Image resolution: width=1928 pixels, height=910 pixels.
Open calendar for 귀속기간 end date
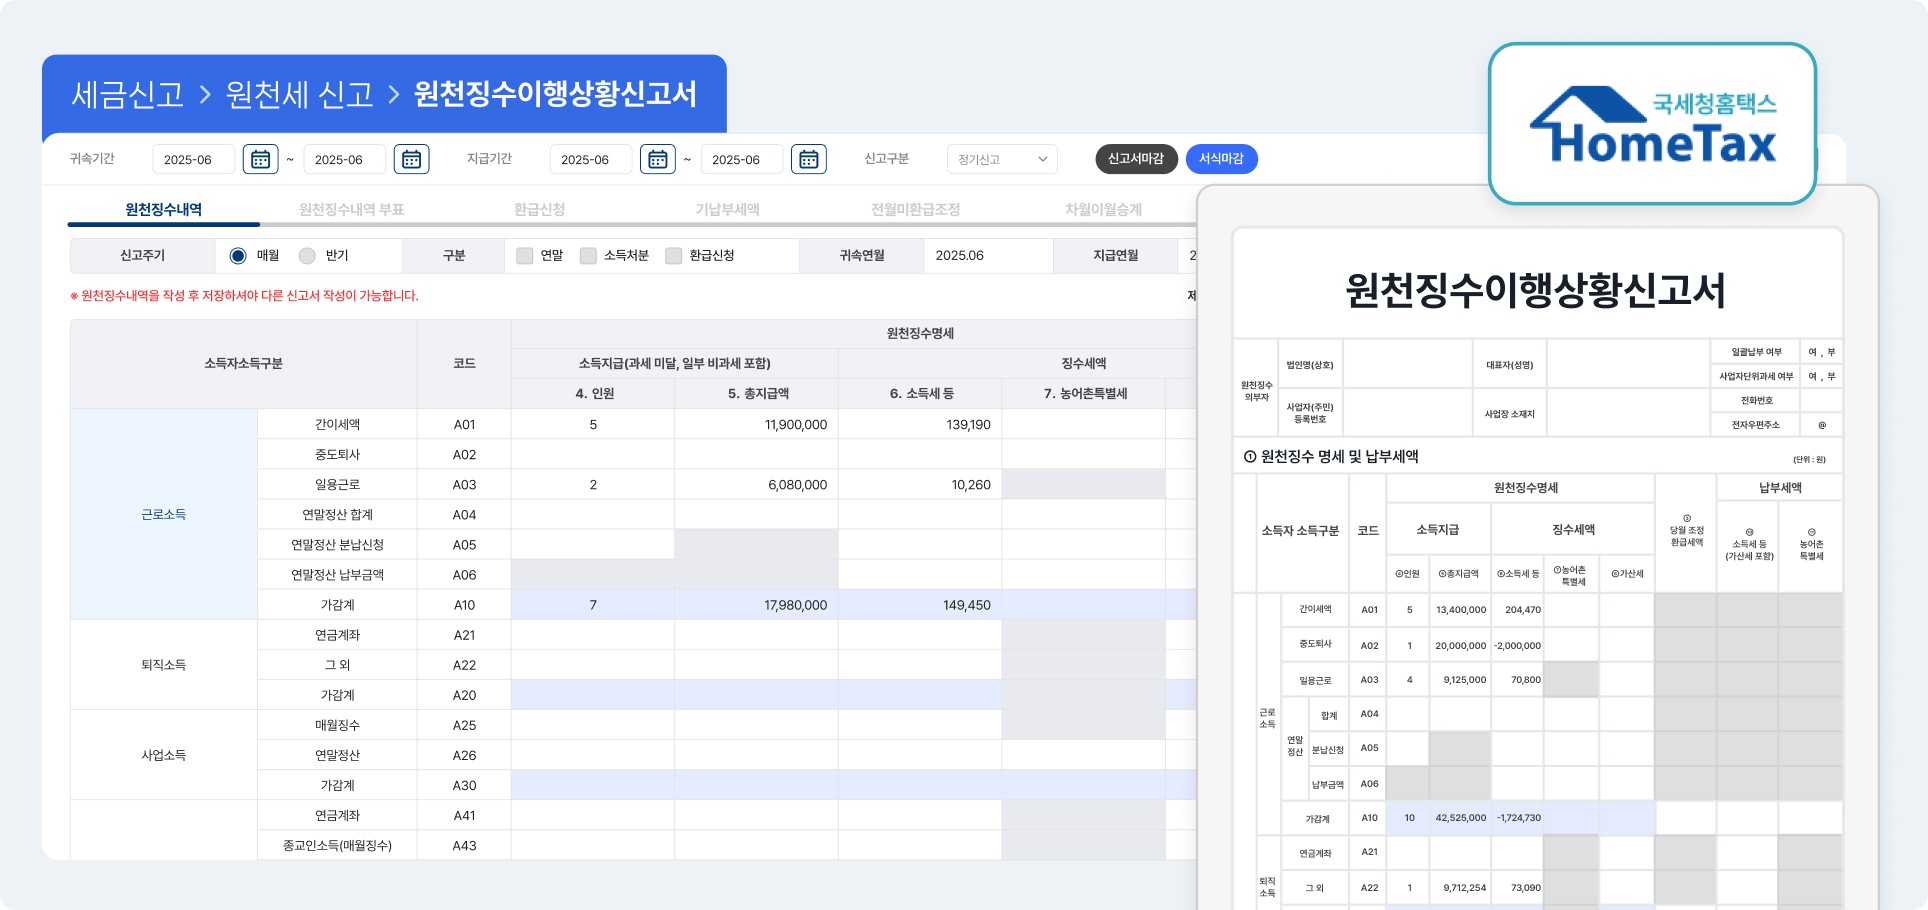[x=412, y=159]
